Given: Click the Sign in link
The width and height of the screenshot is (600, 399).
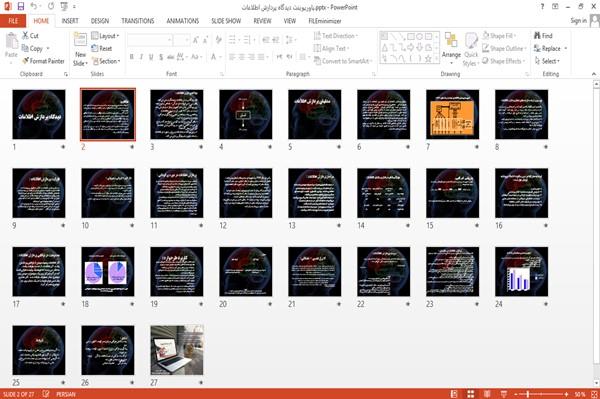Looking at the screenshot, I should 578,21.
